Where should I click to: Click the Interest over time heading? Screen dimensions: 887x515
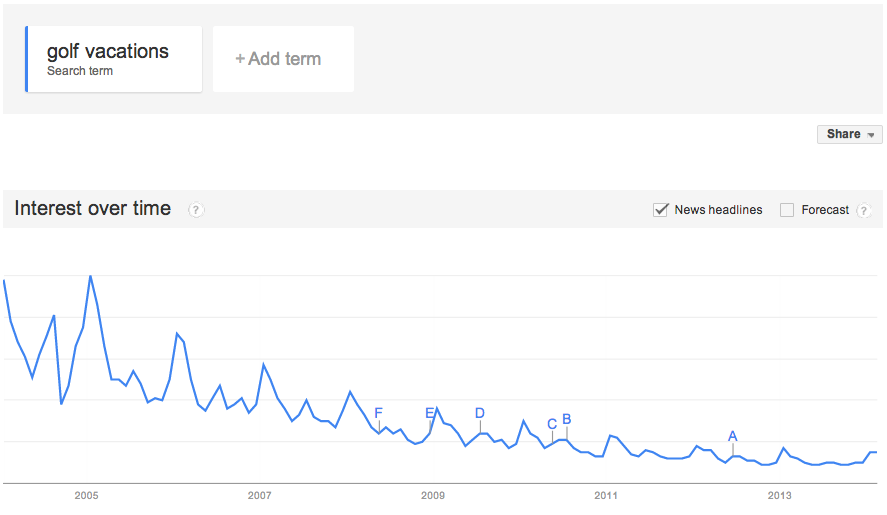[x=93, y=209]
